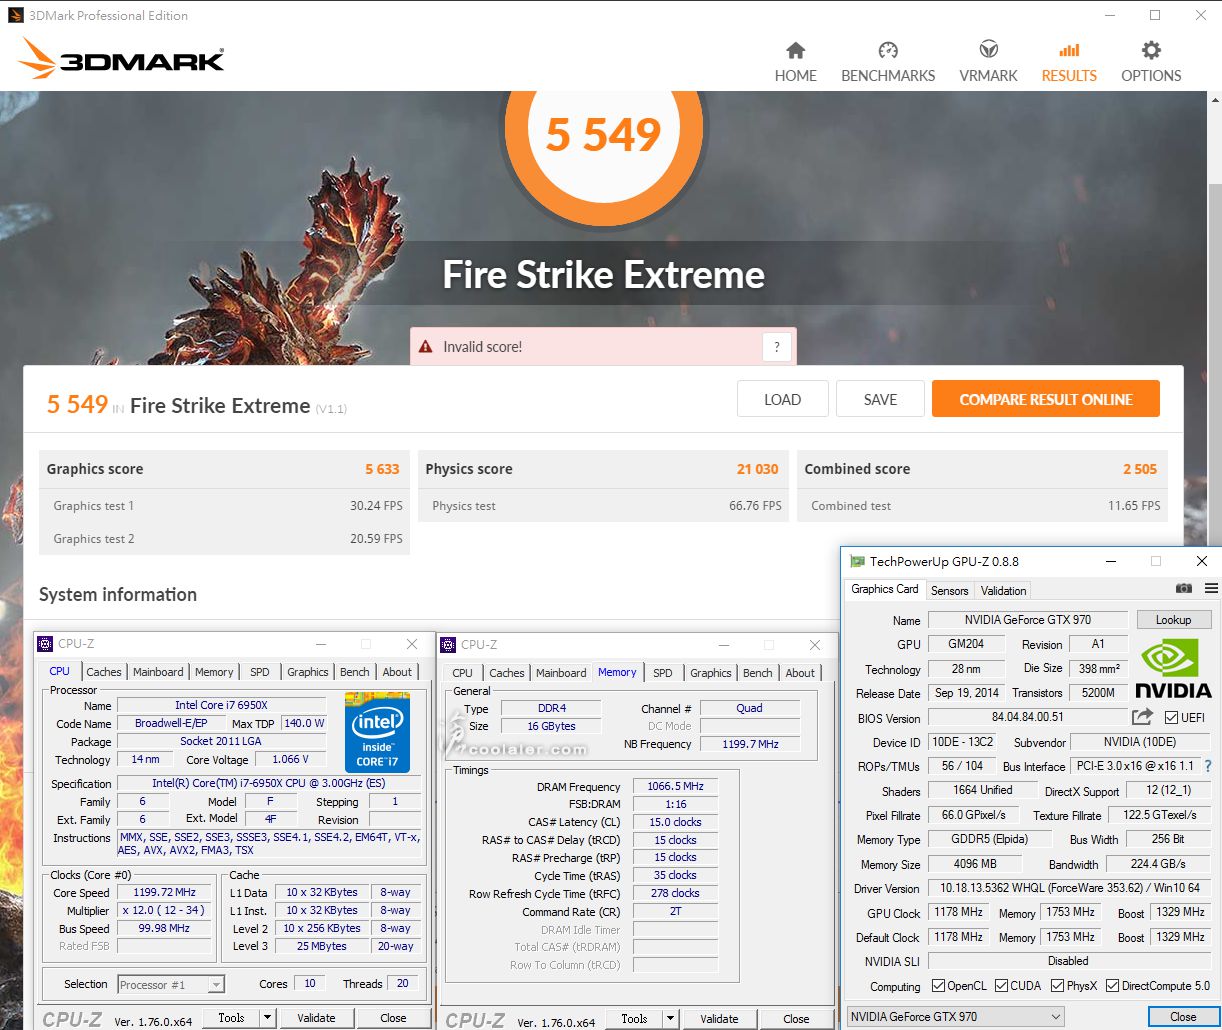Click the DRAM Frequency value field
1222x1030 pixels.
[x=675, y=787]
